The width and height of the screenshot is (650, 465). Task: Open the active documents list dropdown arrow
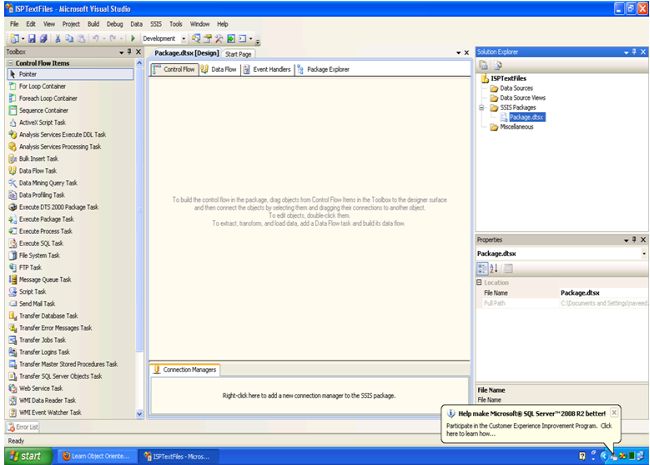458,53
